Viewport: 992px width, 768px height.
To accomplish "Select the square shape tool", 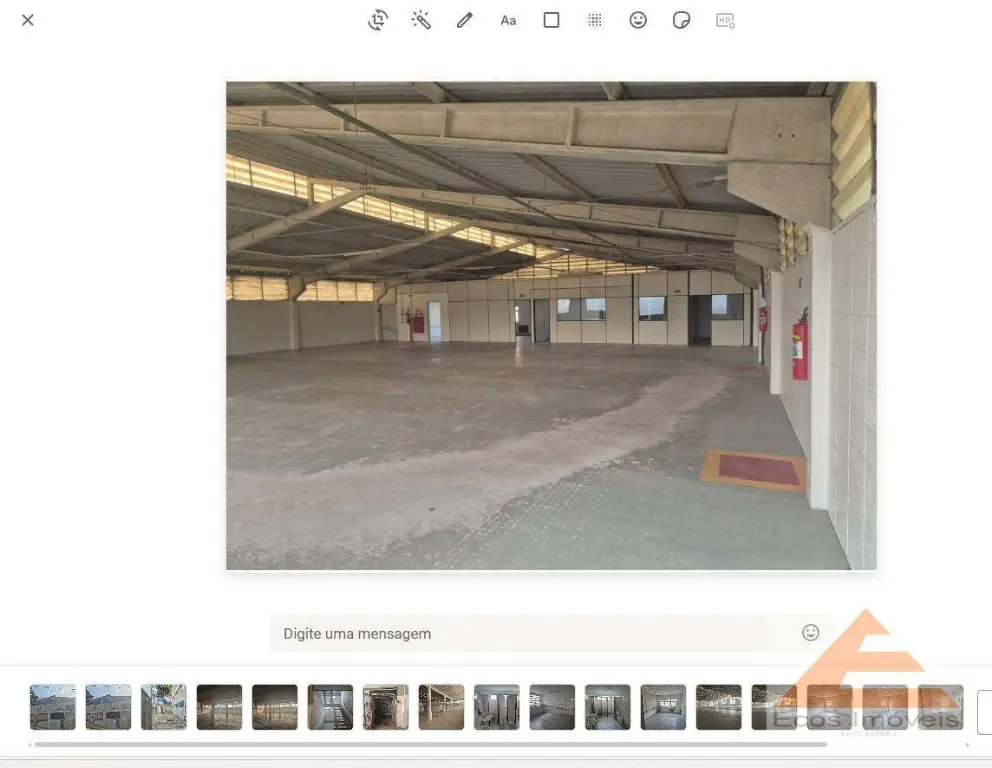I will pos(551,20).
